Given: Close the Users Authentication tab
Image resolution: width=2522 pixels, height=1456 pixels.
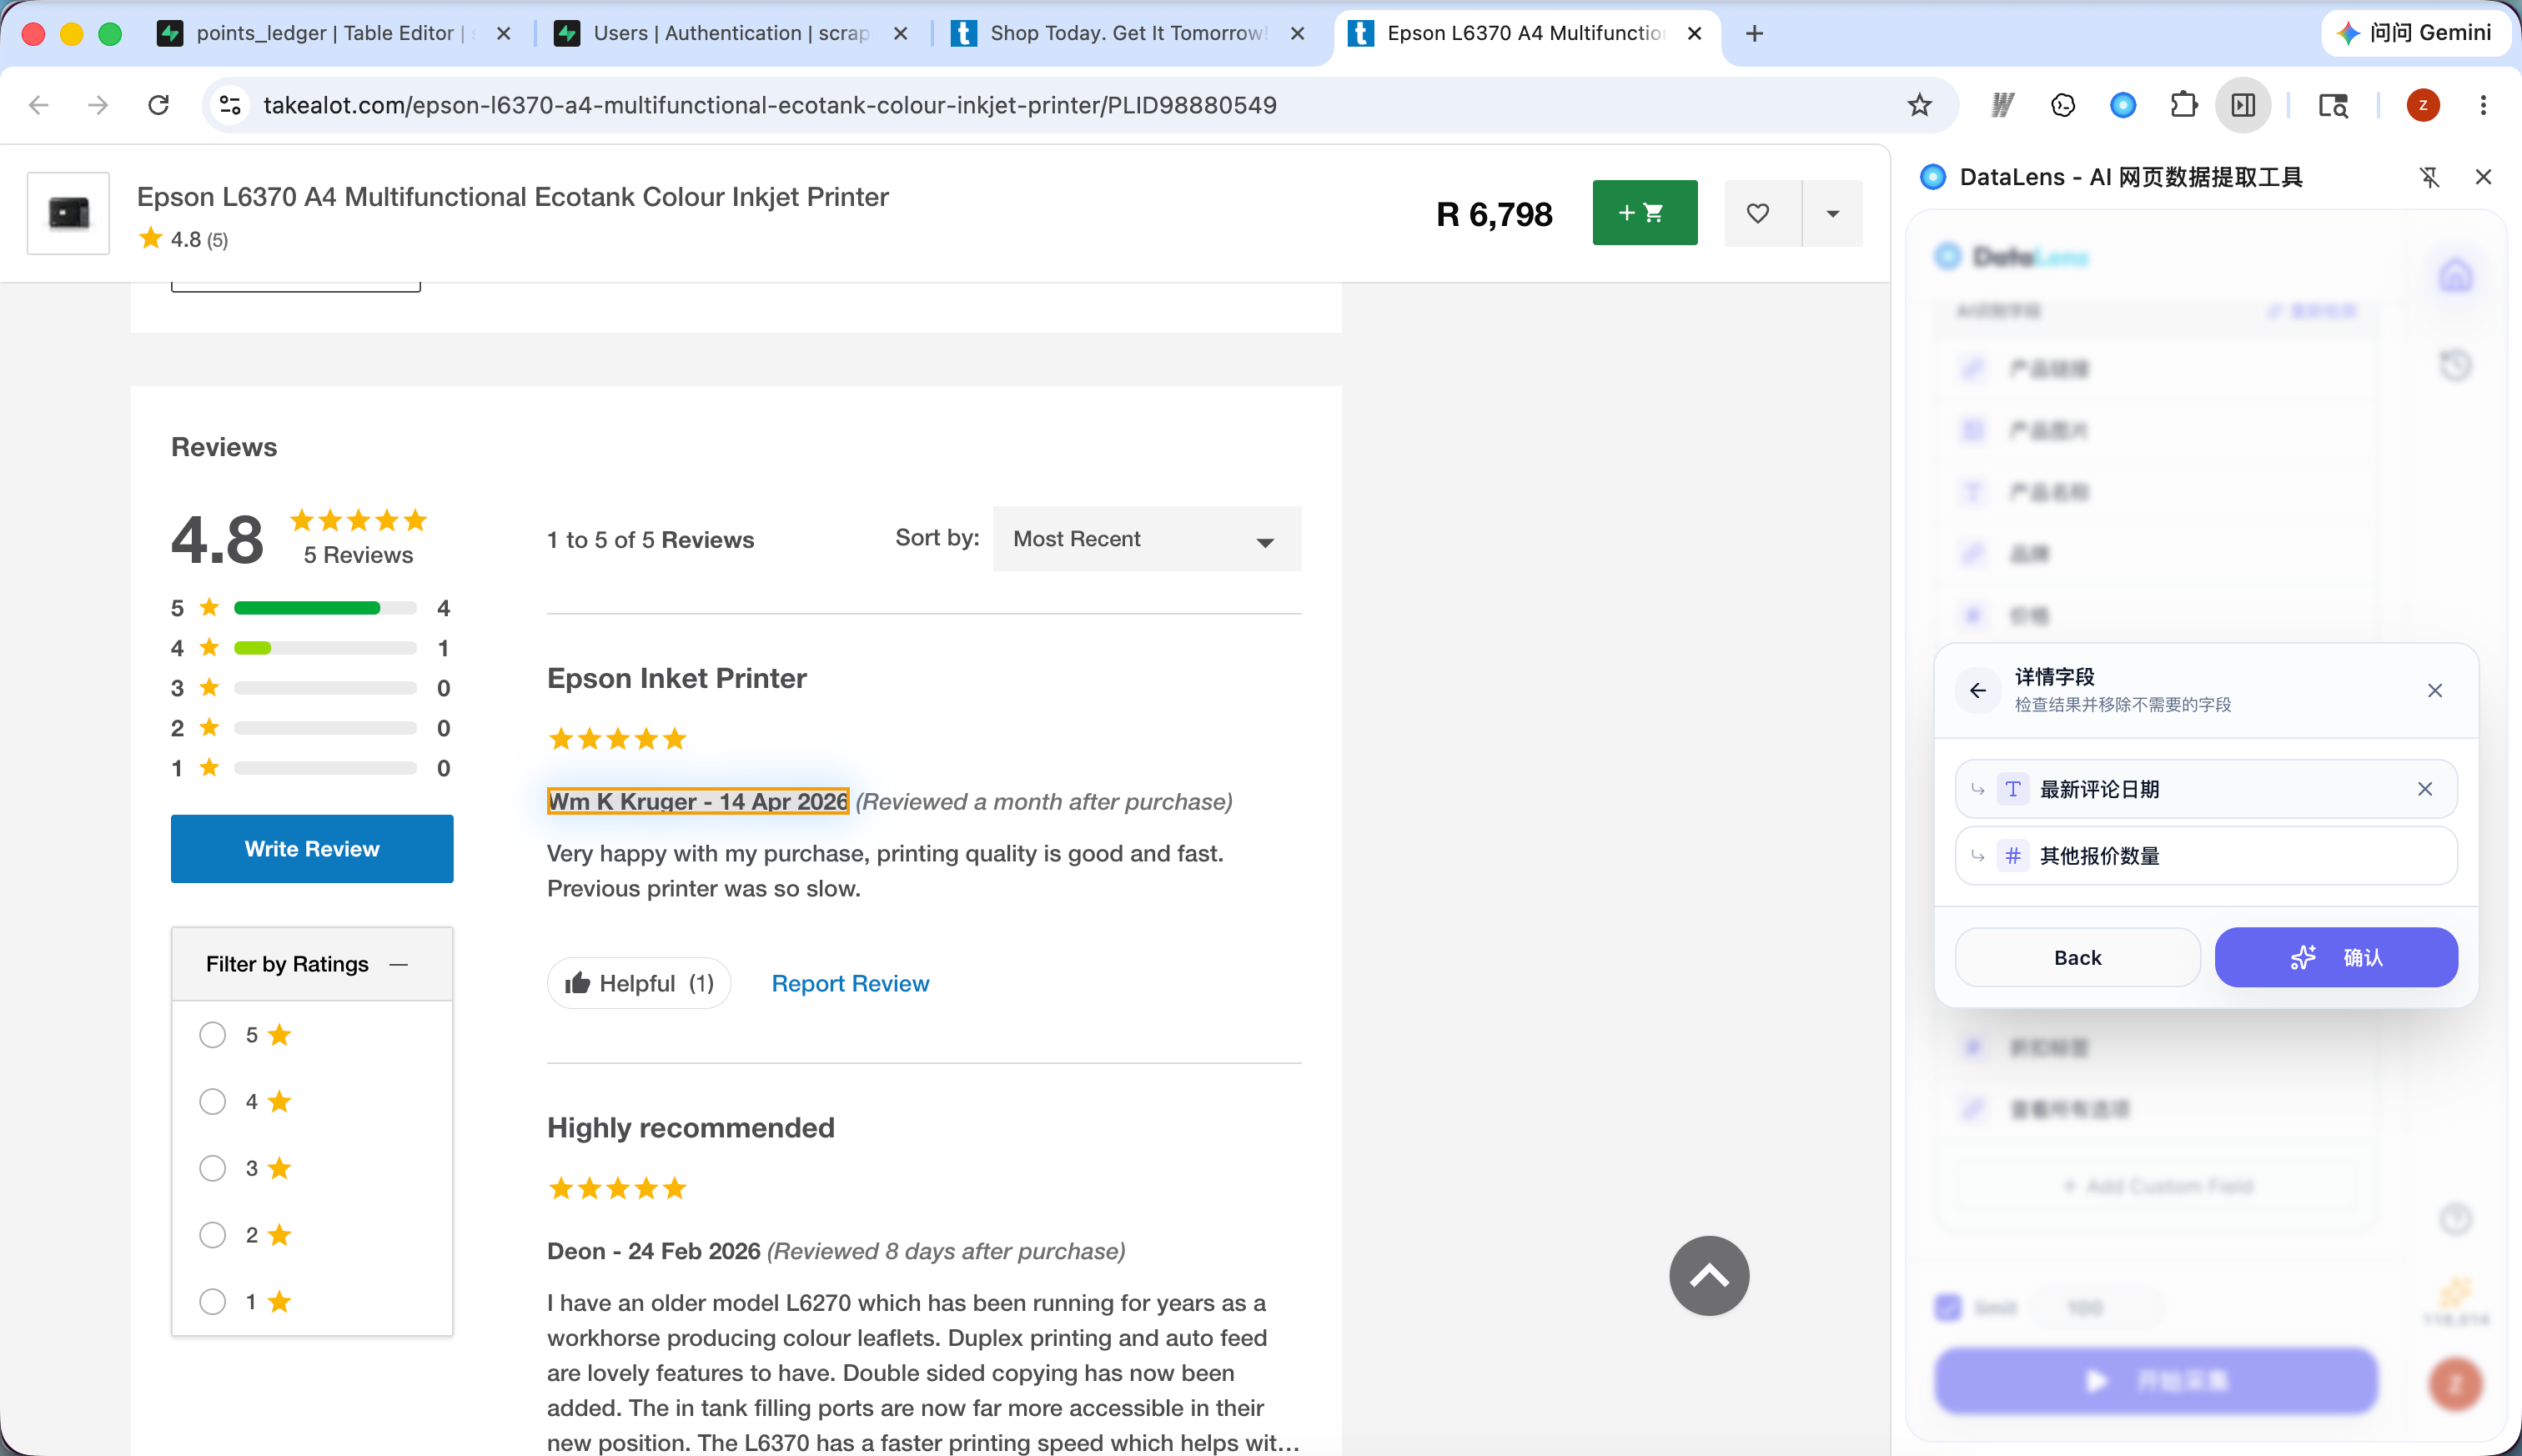Looking at the screenshot, I should (x=900, y=33).
